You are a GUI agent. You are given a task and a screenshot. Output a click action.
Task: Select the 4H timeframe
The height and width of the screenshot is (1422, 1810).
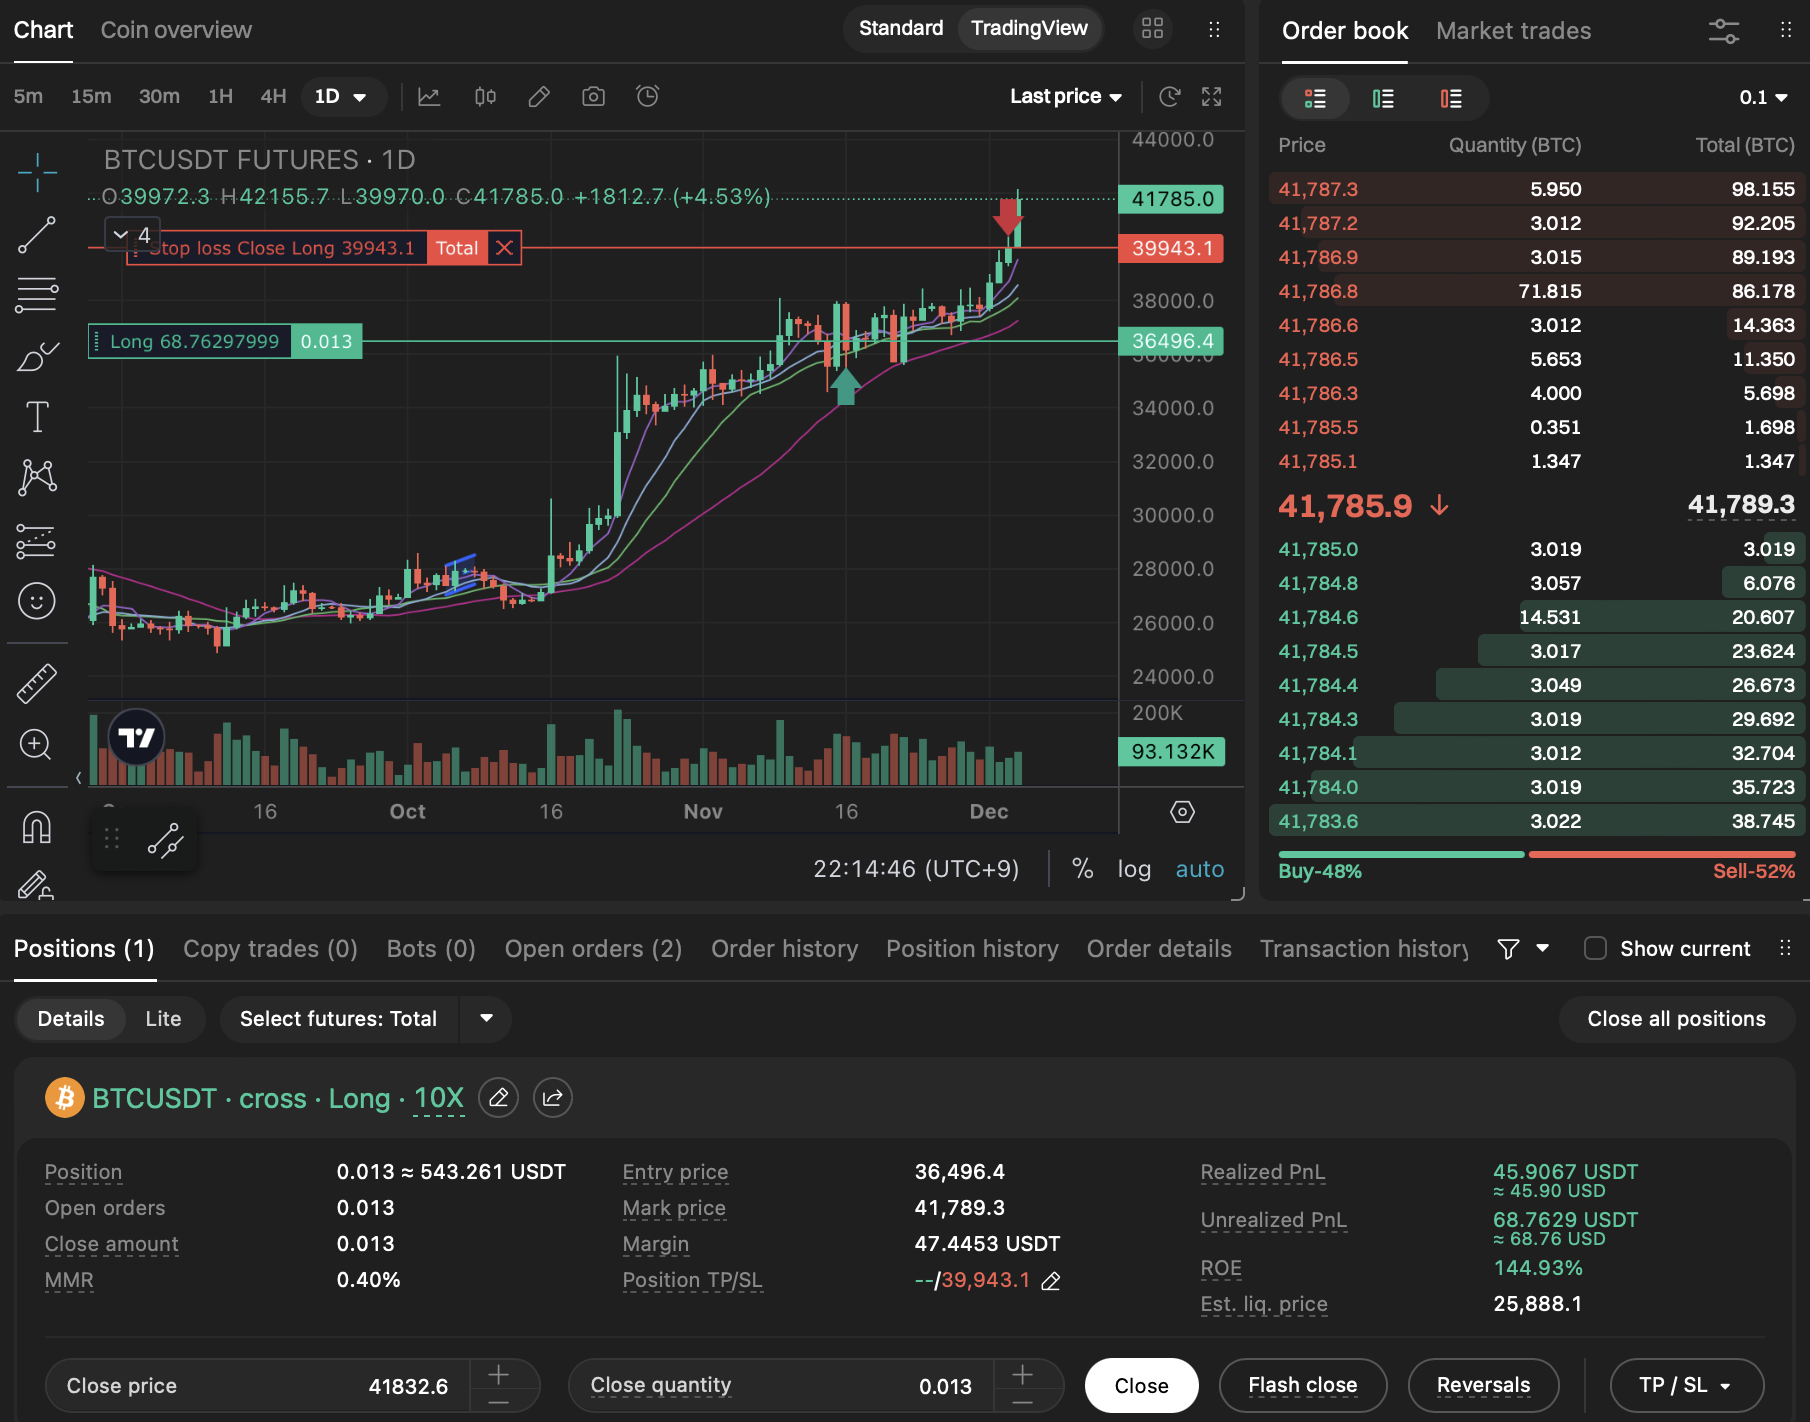pos(273,97)
